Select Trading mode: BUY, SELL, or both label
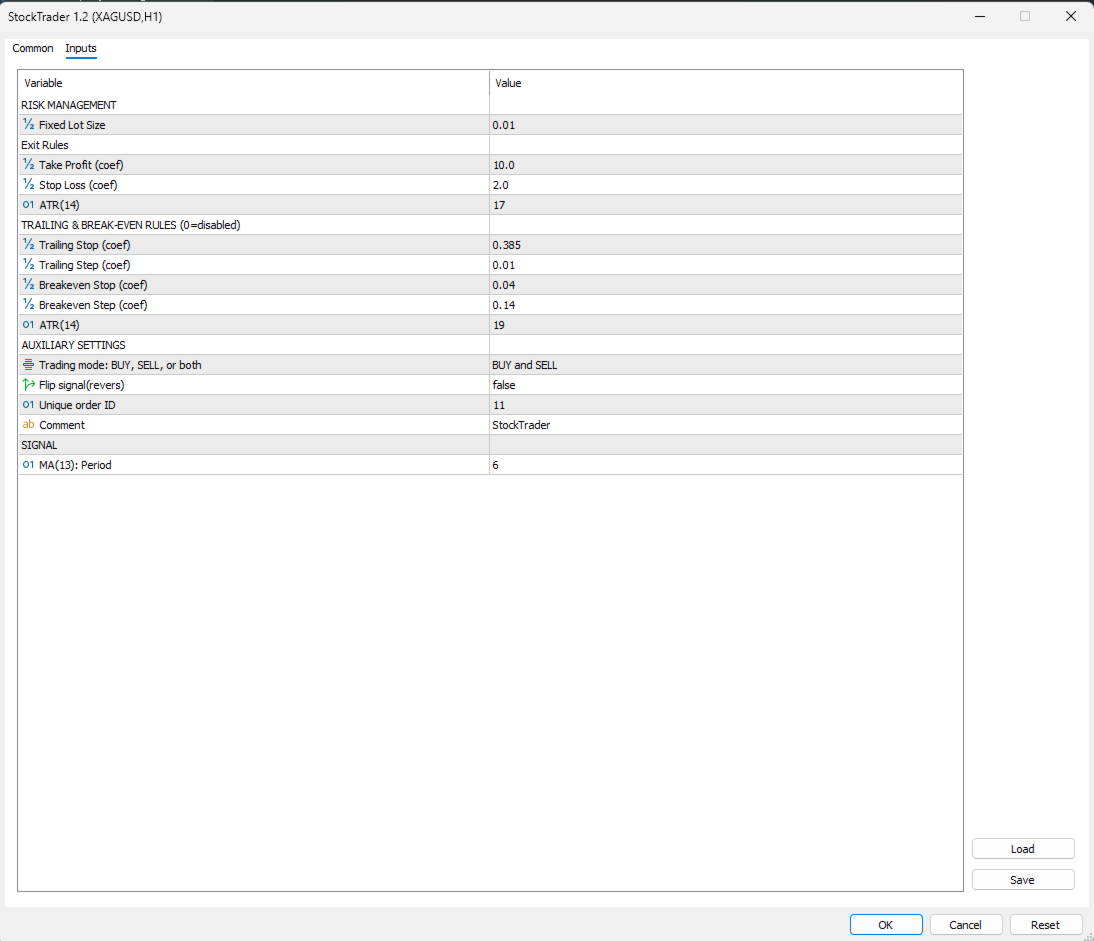Image resolution: width=1094 pixels, height=941 pixels. (120, 365)
